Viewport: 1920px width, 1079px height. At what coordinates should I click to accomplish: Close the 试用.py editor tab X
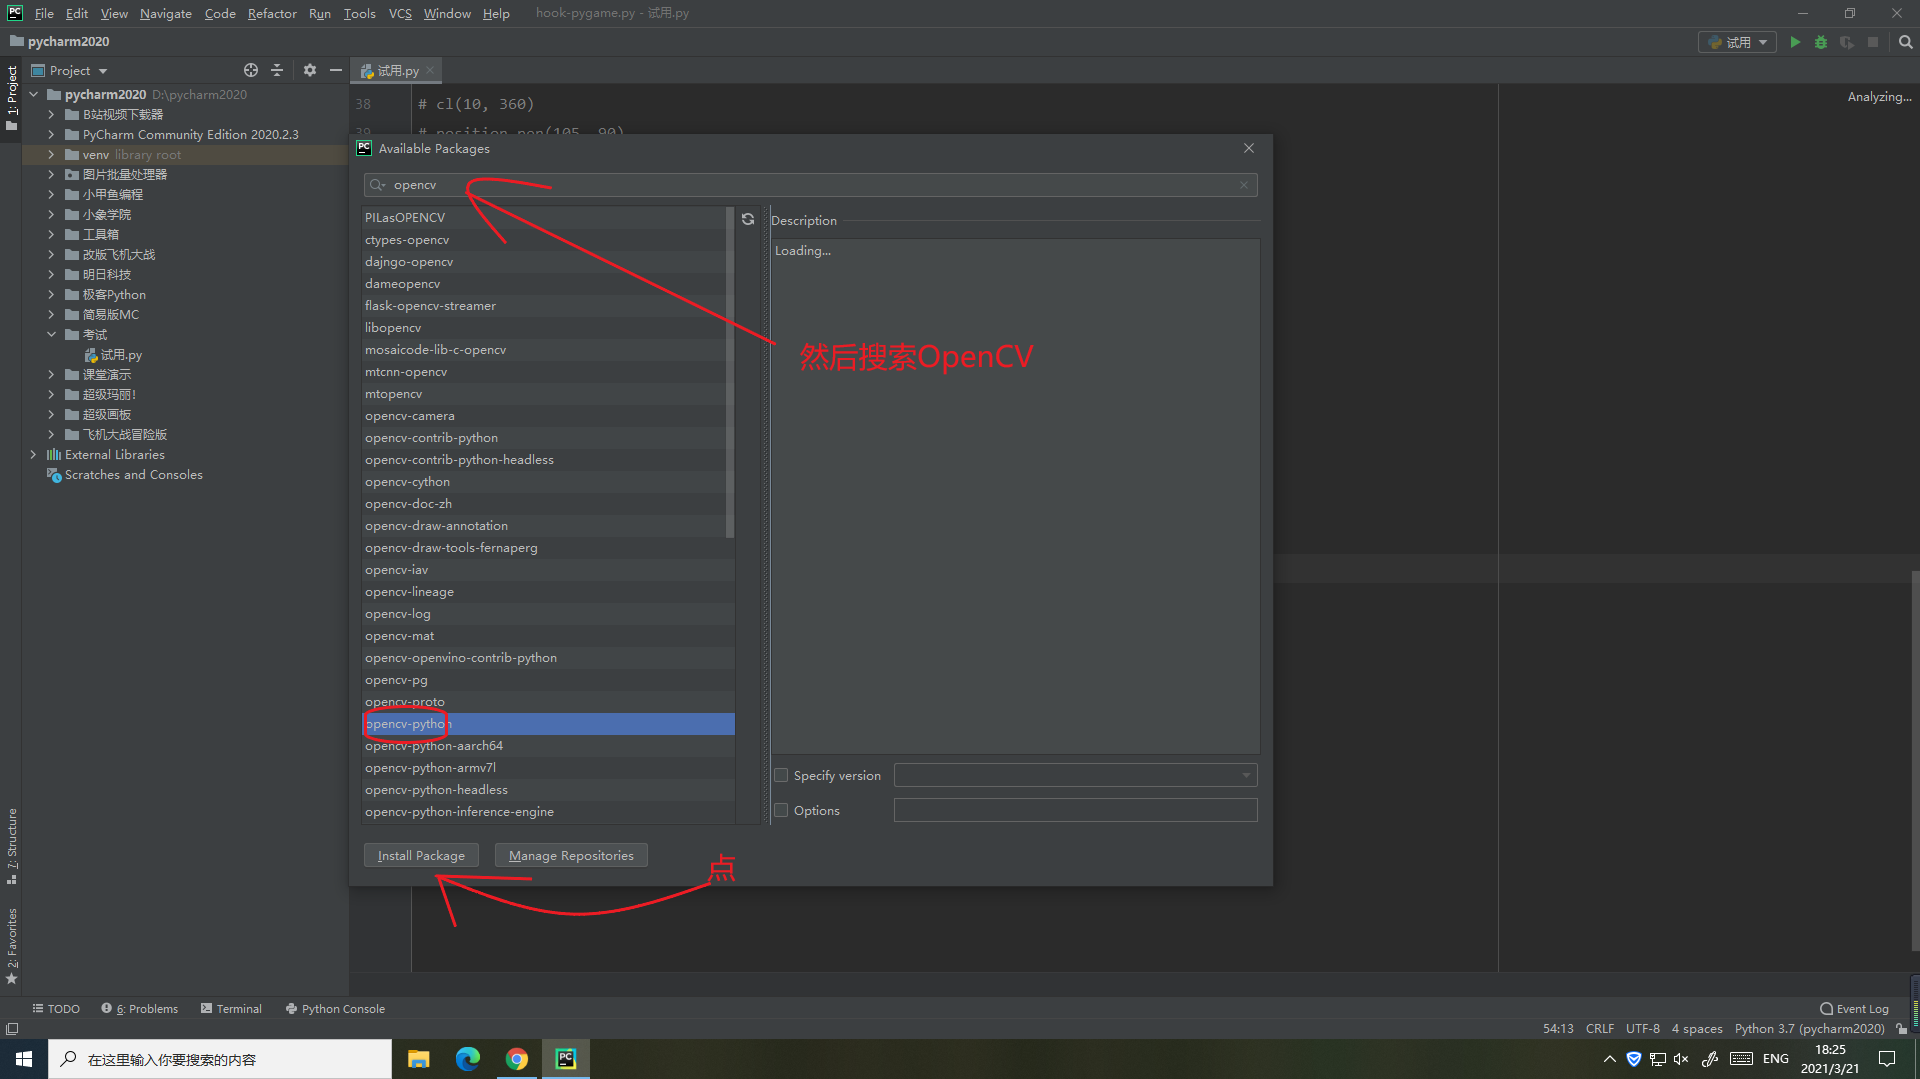(430, 70)
